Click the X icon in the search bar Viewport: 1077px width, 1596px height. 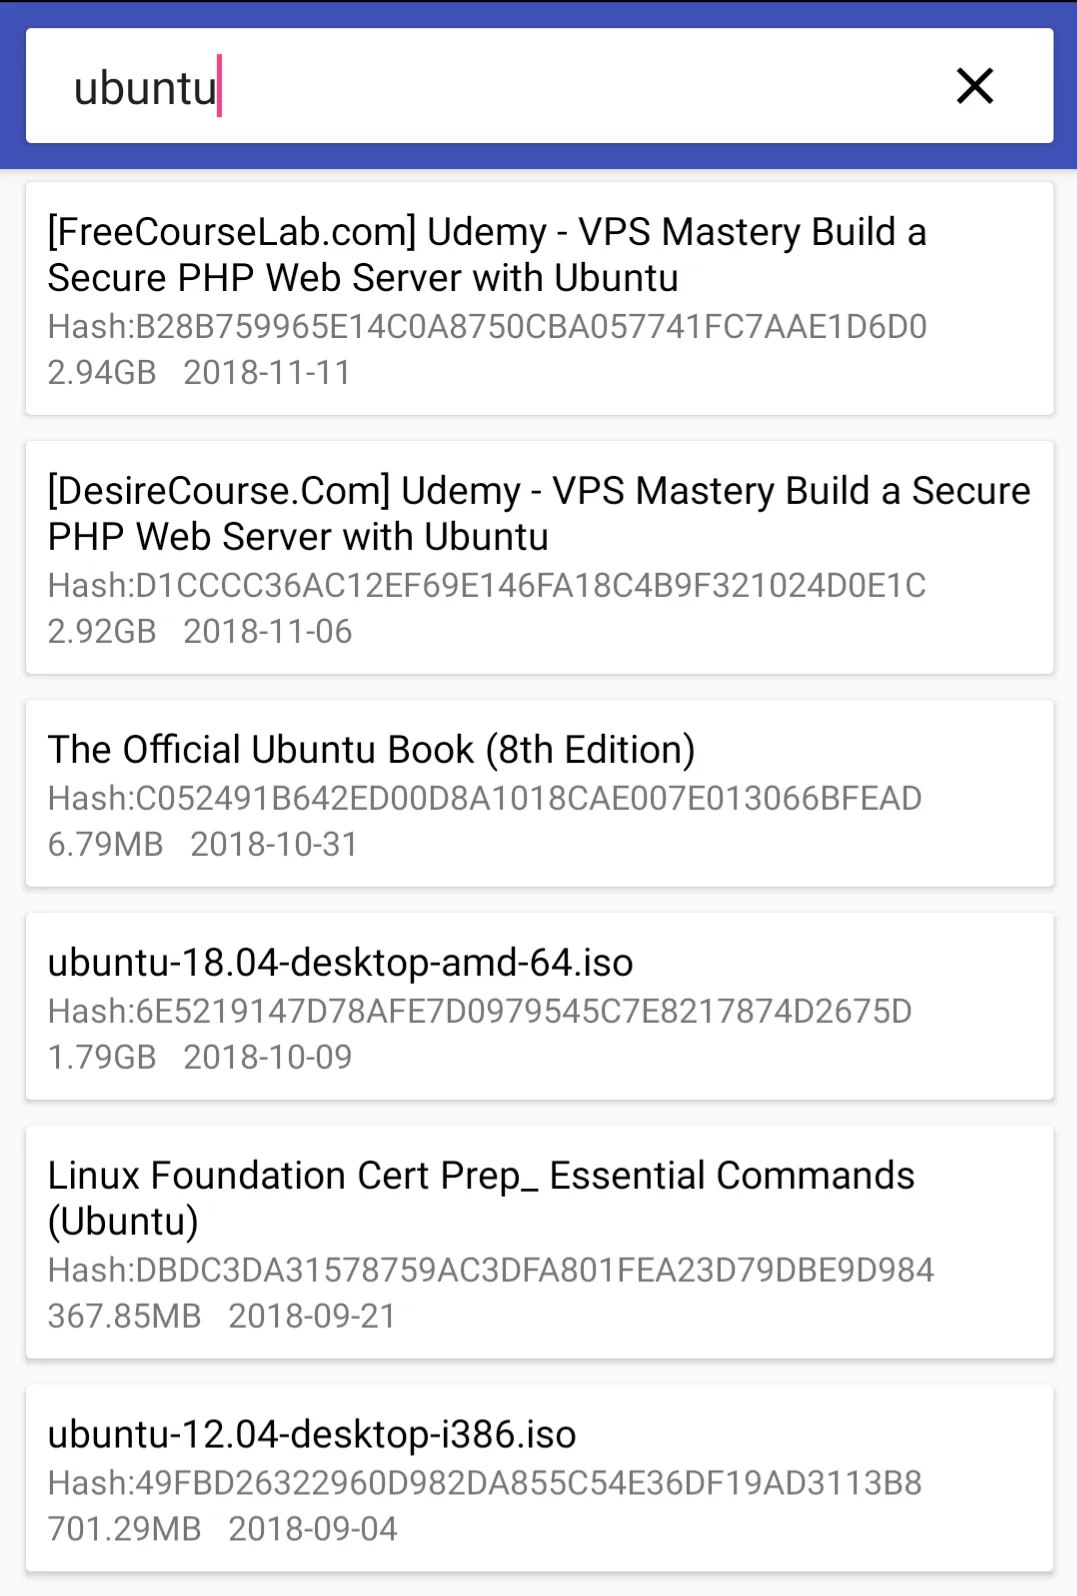pos(974,86)
